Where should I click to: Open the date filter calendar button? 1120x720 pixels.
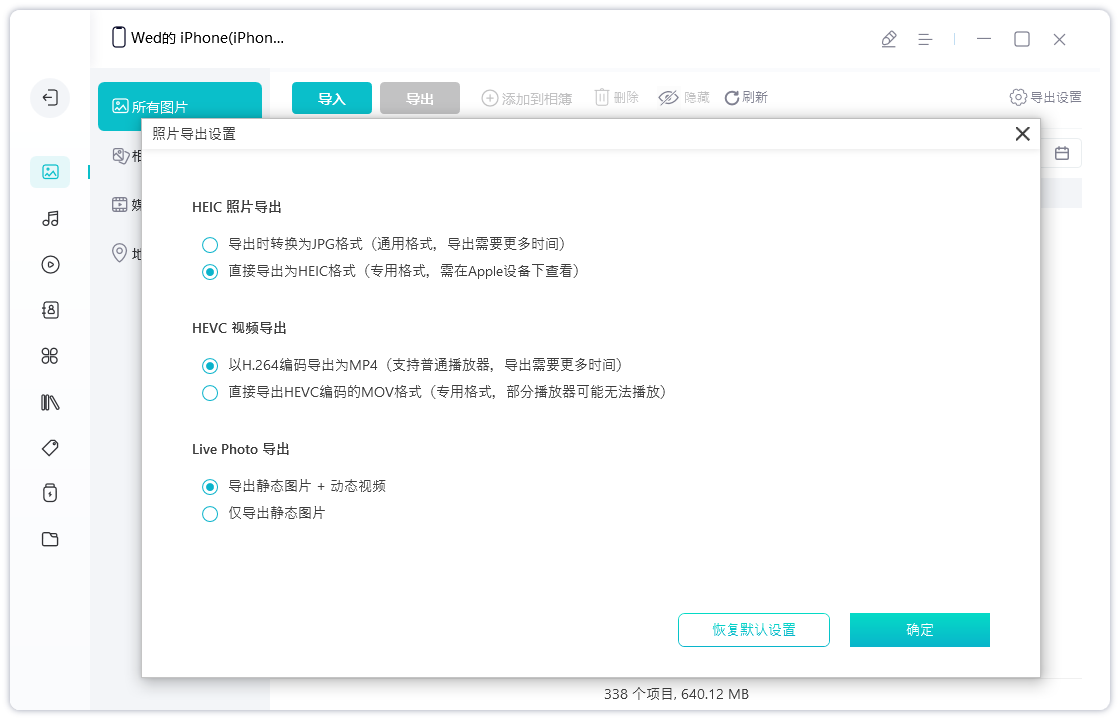(1063, 152)
